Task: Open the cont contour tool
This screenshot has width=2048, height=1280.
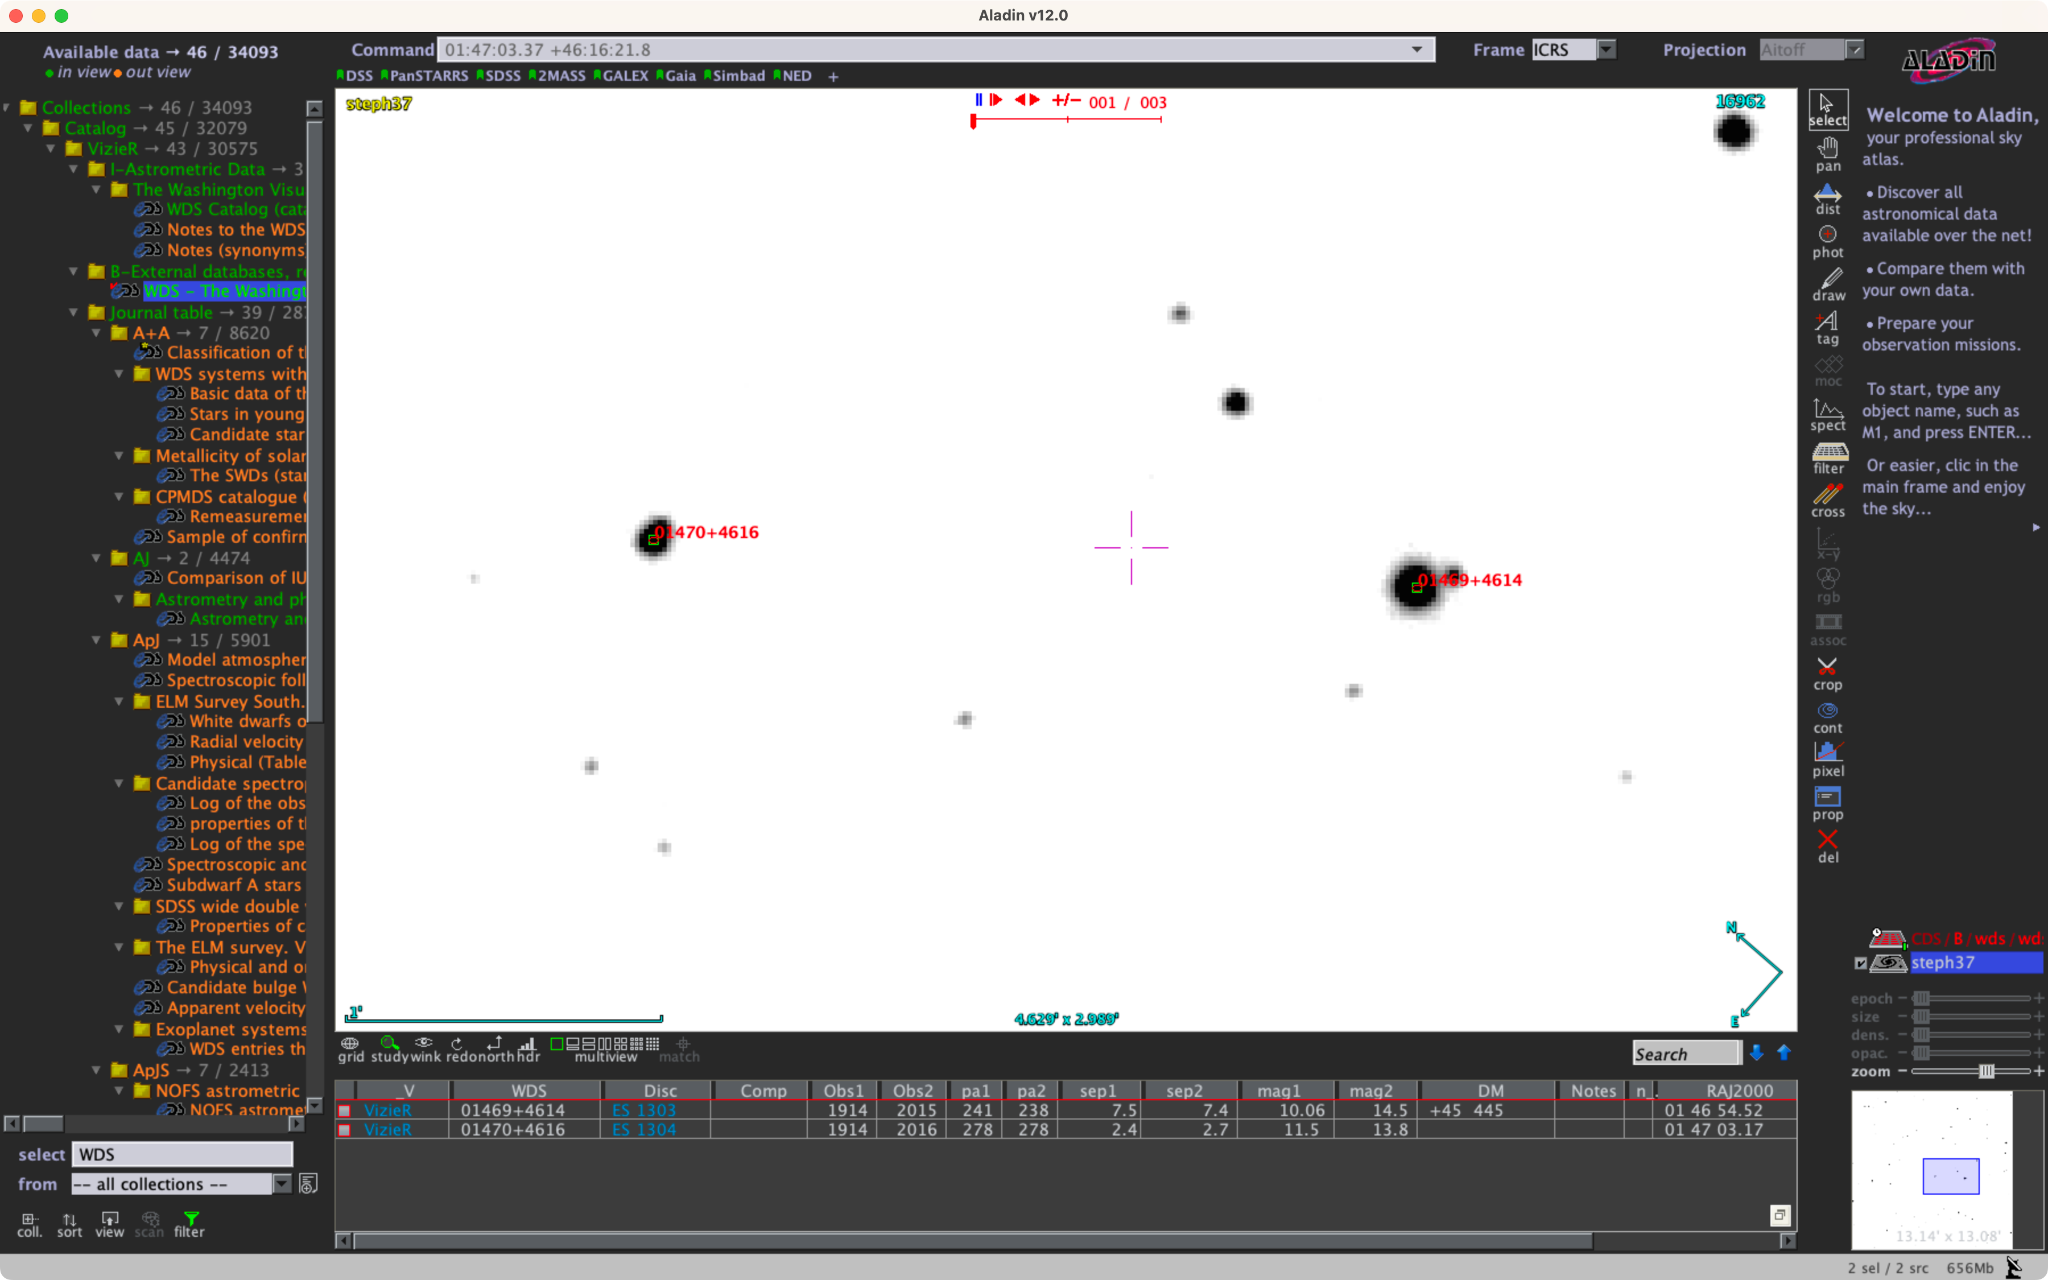Action: tap(1827, 717)
